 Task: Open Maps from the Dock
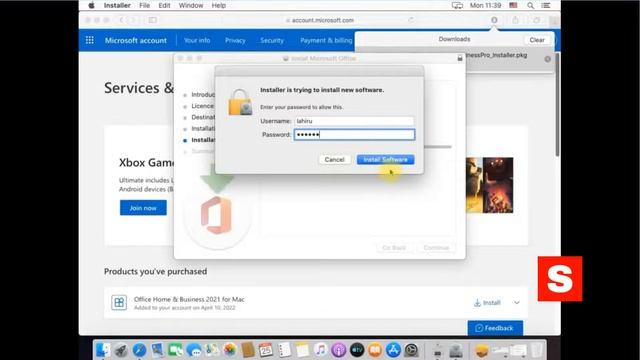(x=212, y=350)
